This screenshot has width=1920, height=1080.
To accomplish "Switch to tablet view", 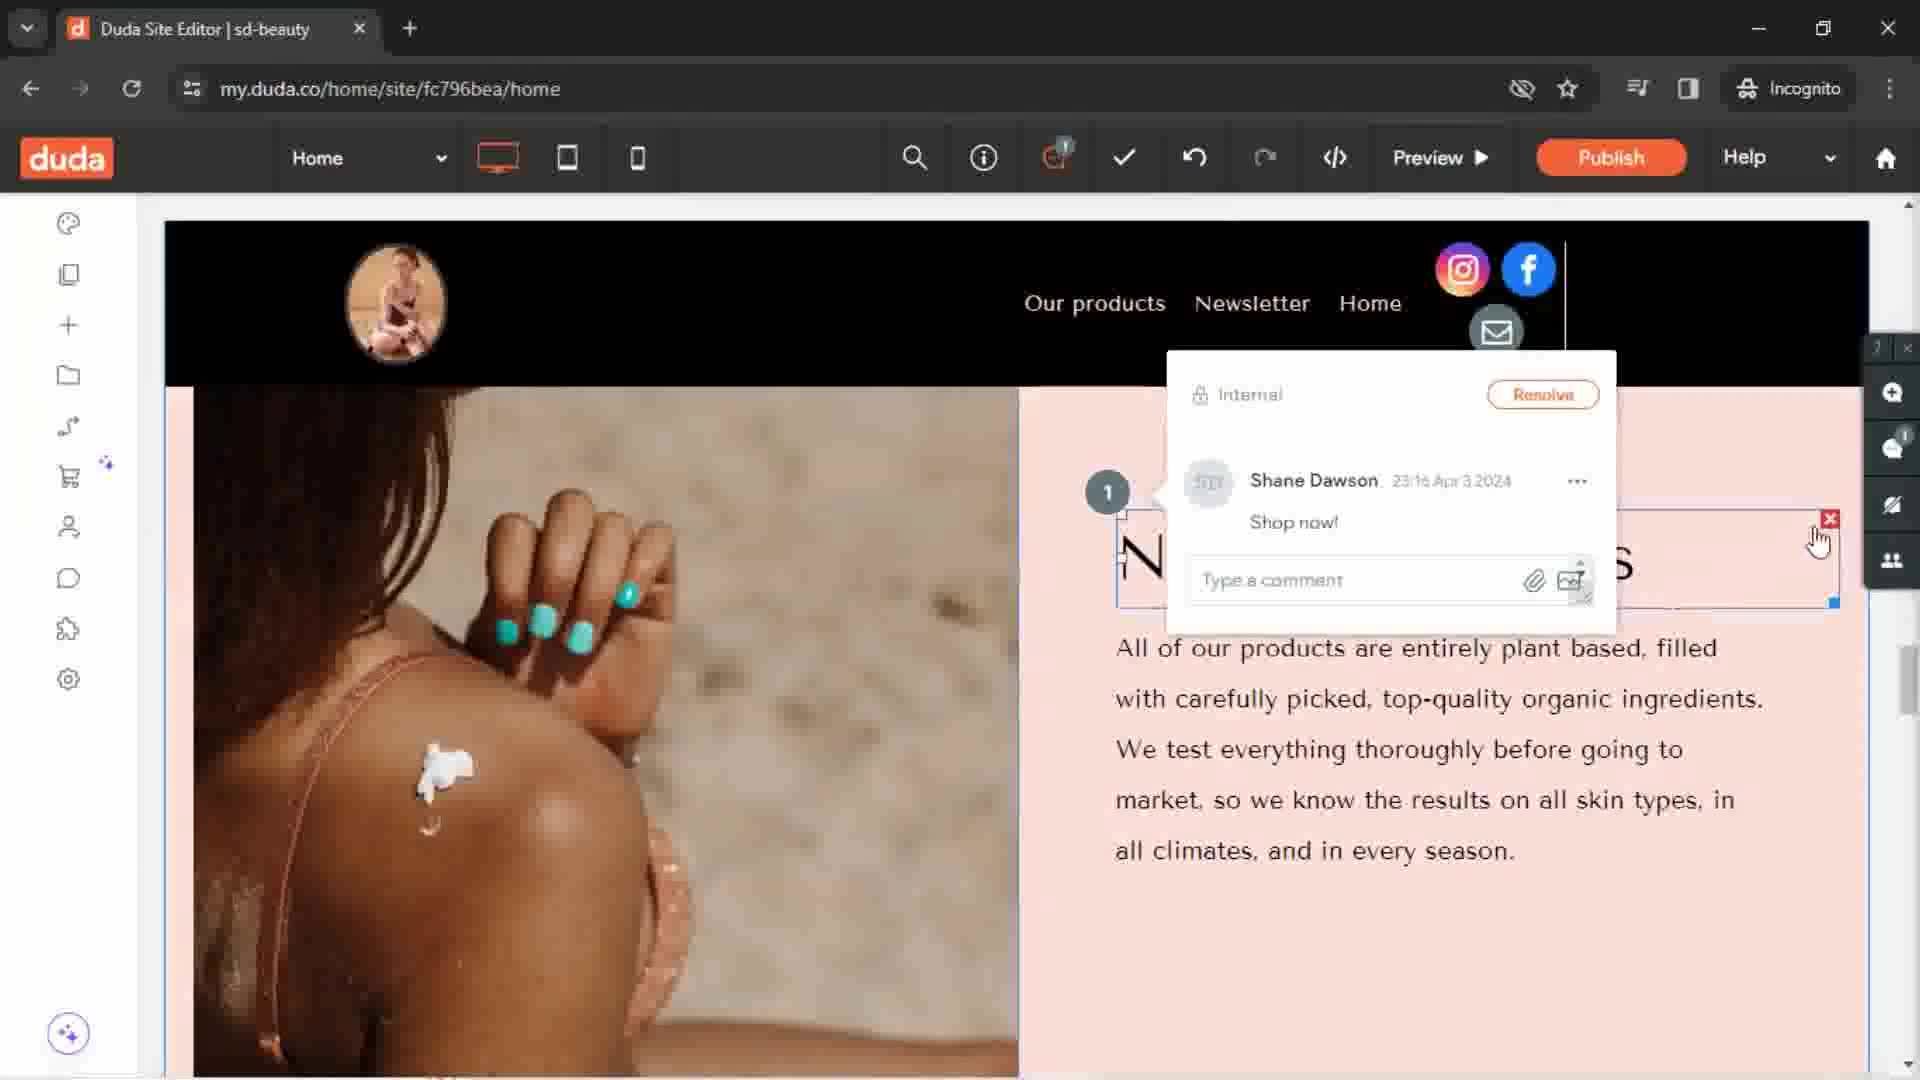I will click(x=567, y=157).
